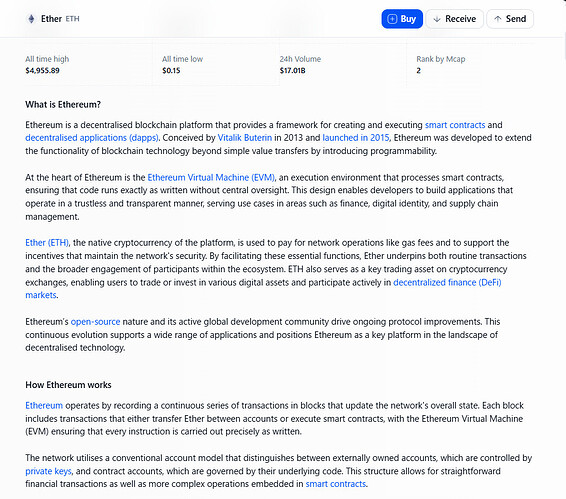This screenshot has width=566, height=499.
Task: Click the "$17.01B" value
Action: tap(292, 71)
